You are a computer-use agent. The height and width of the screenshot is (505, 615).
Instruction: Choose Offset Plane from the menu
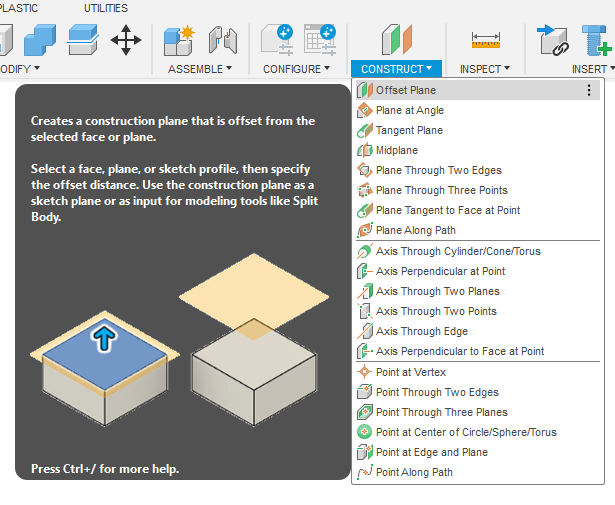(x=405, y=90)
